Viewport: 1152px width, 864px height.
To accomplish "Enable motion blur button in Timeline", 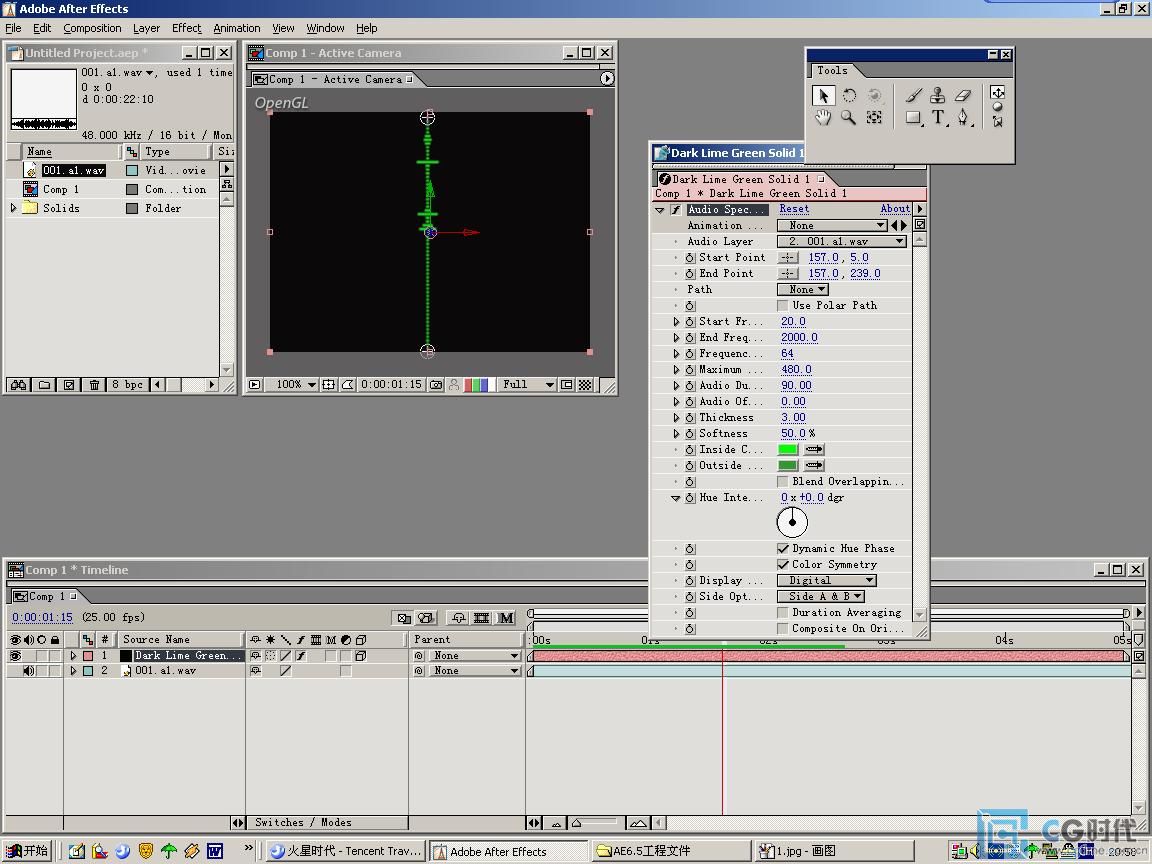I will [x=506, y=618].
